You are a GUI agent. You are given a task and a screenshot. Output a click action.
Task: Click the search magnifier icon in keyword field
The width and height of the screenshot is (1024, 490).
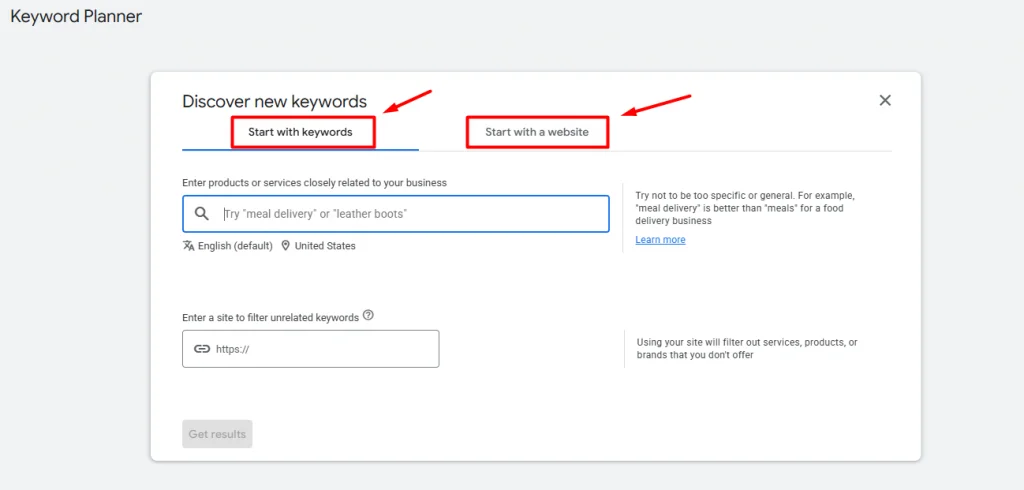click(202, 214)
